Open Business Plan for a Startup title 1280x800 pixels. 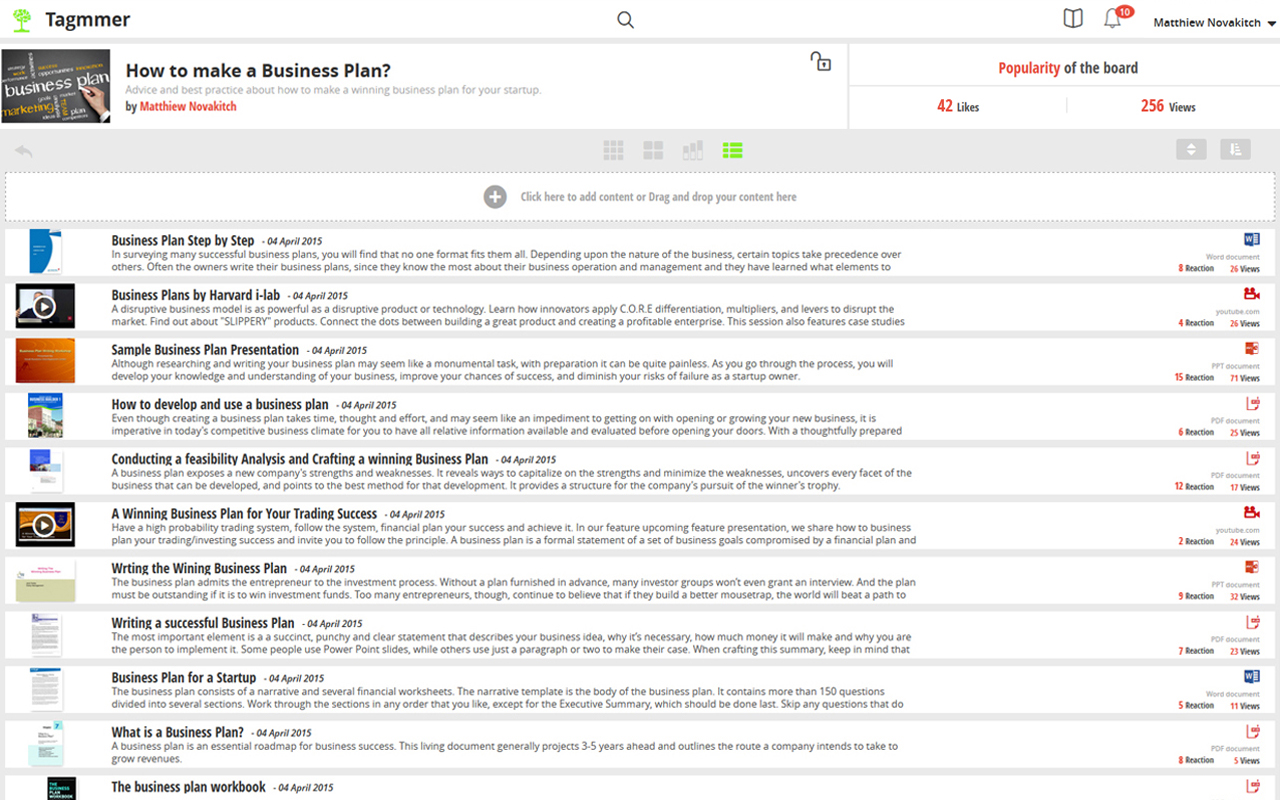[x=184, y=677]
